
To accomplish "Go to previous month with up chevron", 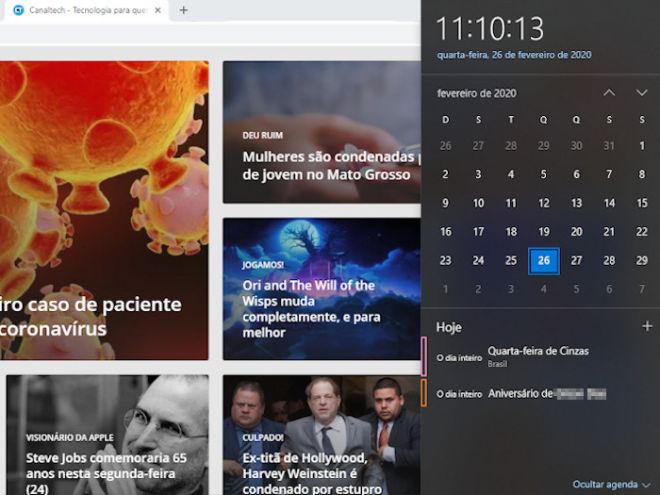I will (609, 93).
